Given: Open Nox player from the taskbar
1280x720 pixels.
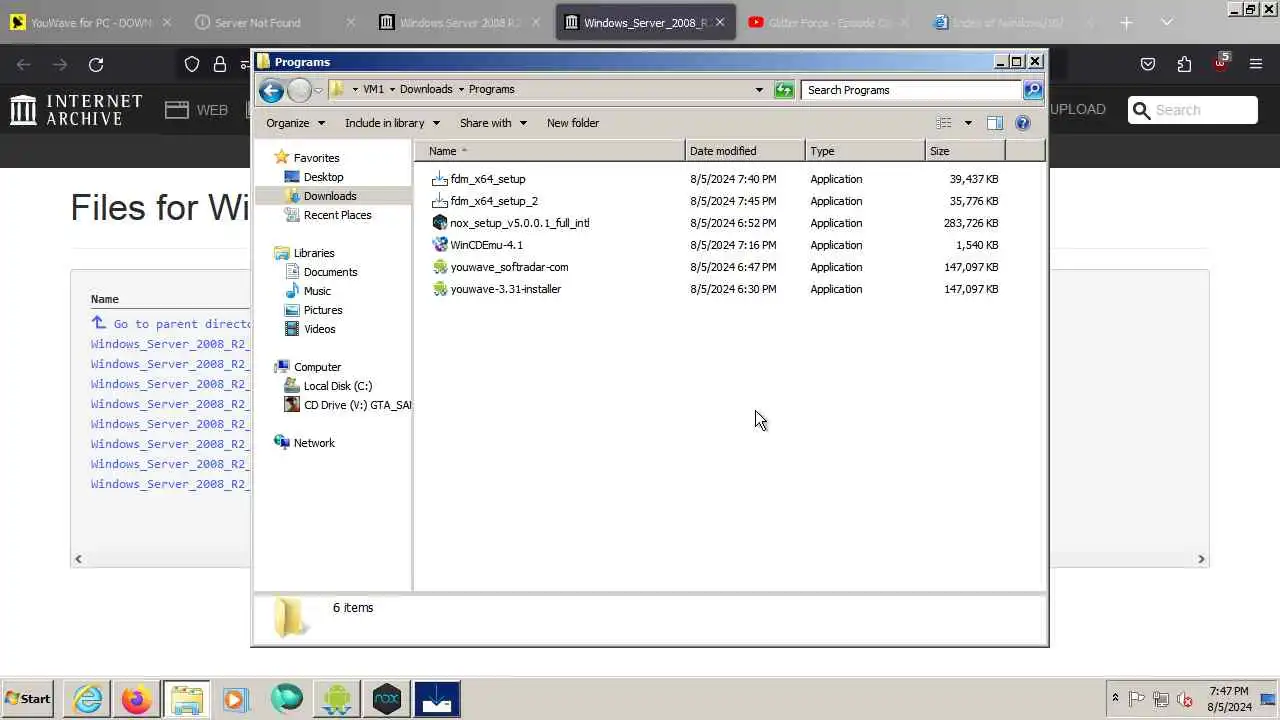Looking at the screenshot, I should tap(387, 699).
